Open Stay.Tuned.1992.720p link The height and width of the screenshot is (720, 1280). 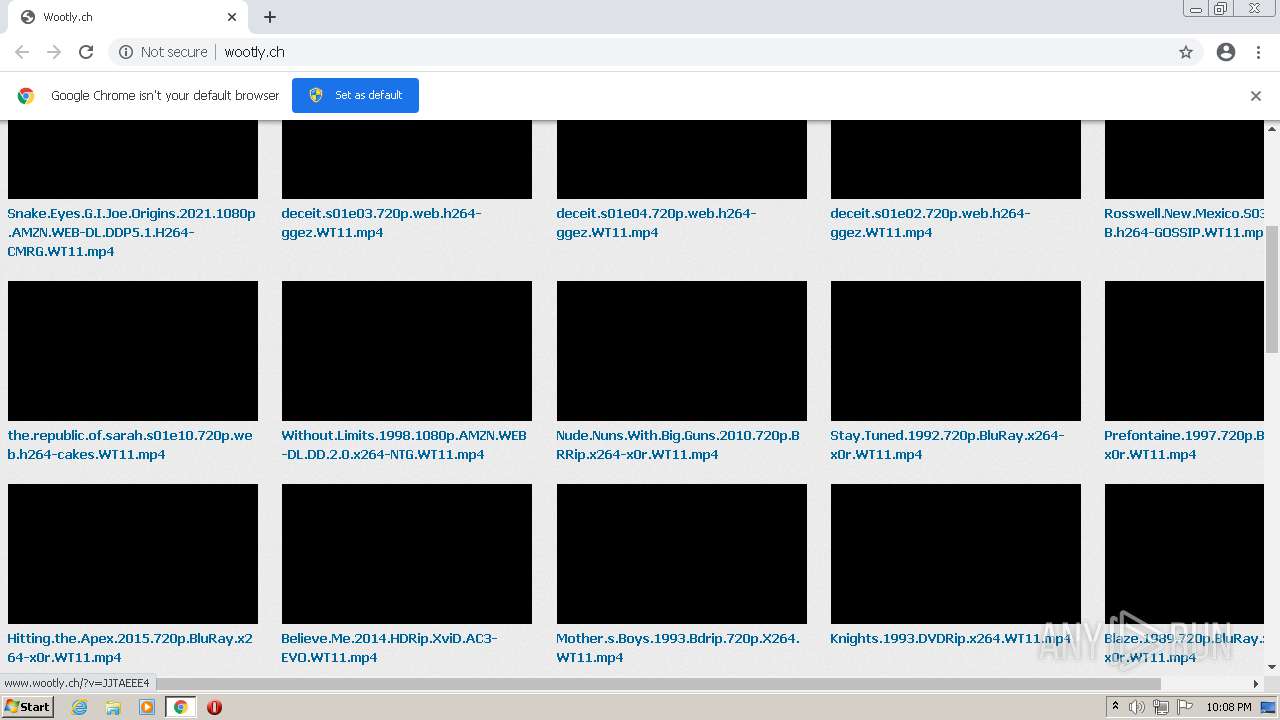[947, 445]
